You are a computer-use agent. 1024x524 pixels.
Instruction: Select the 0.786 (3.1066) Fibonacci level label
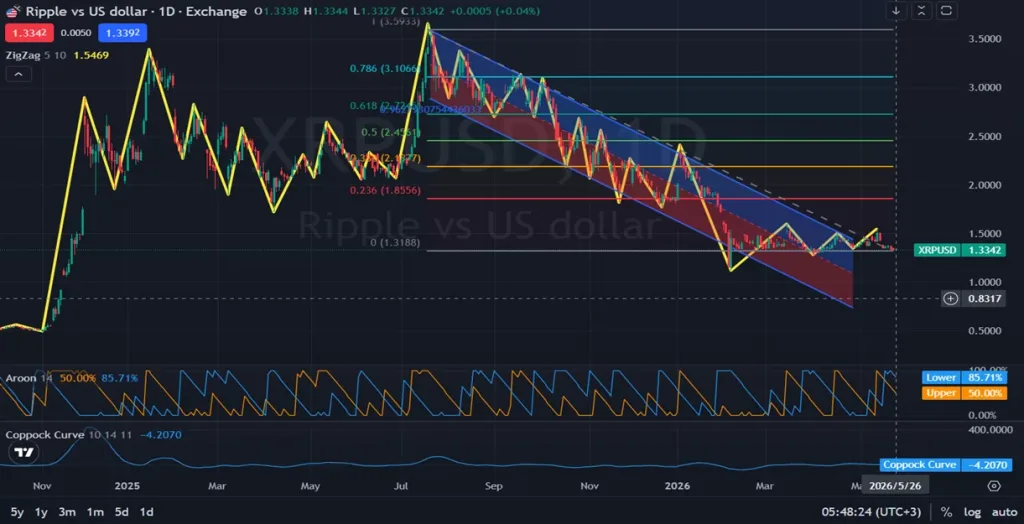pyautogui.click(x=383, y=69)
